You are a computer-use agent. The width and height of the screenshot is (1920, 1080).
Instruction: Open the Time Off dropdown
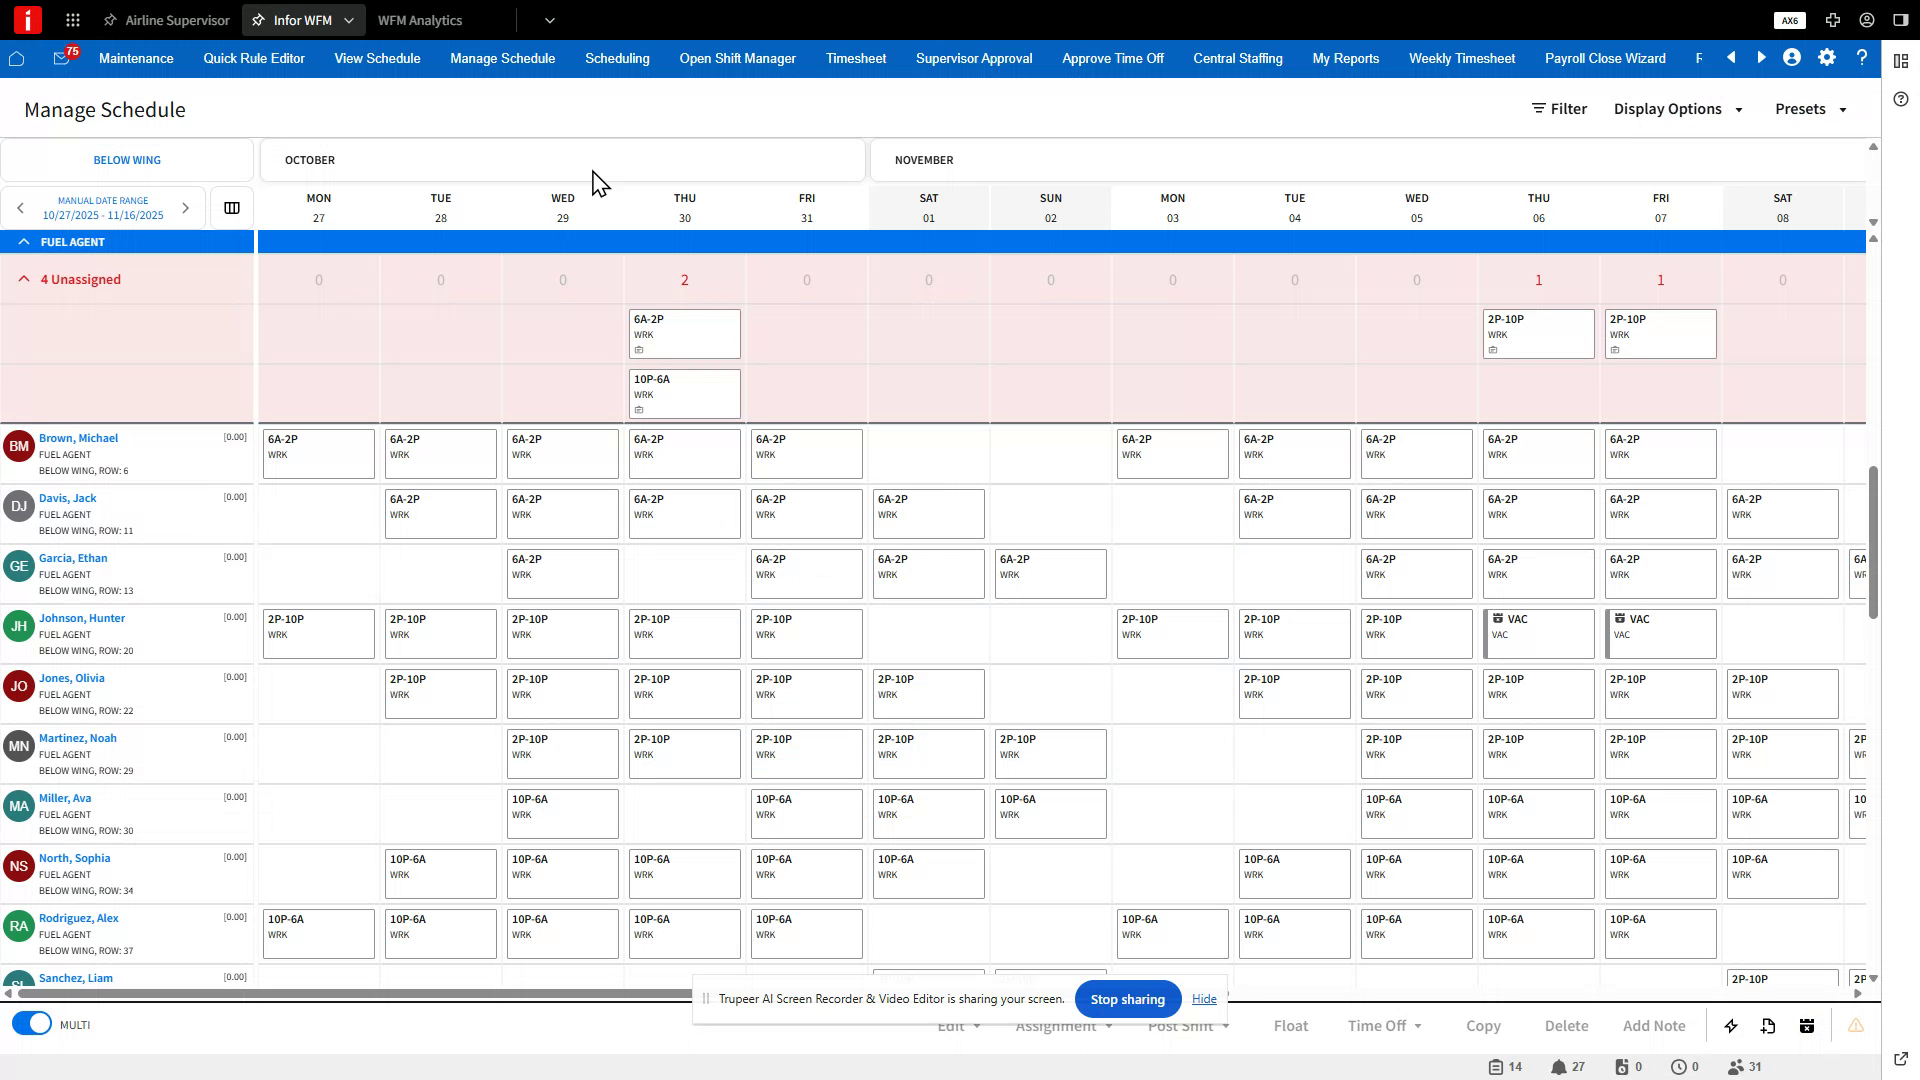(1384, 1025)
